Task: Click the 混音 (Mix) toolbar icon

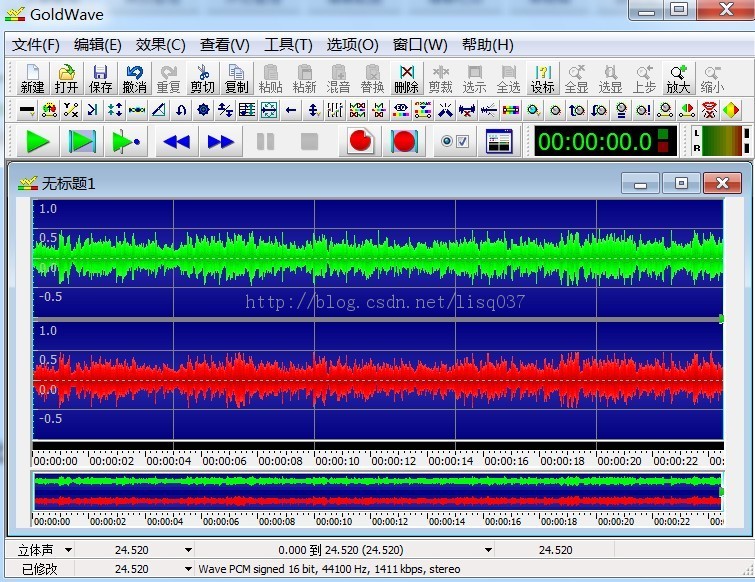Action: pos(338,78)
